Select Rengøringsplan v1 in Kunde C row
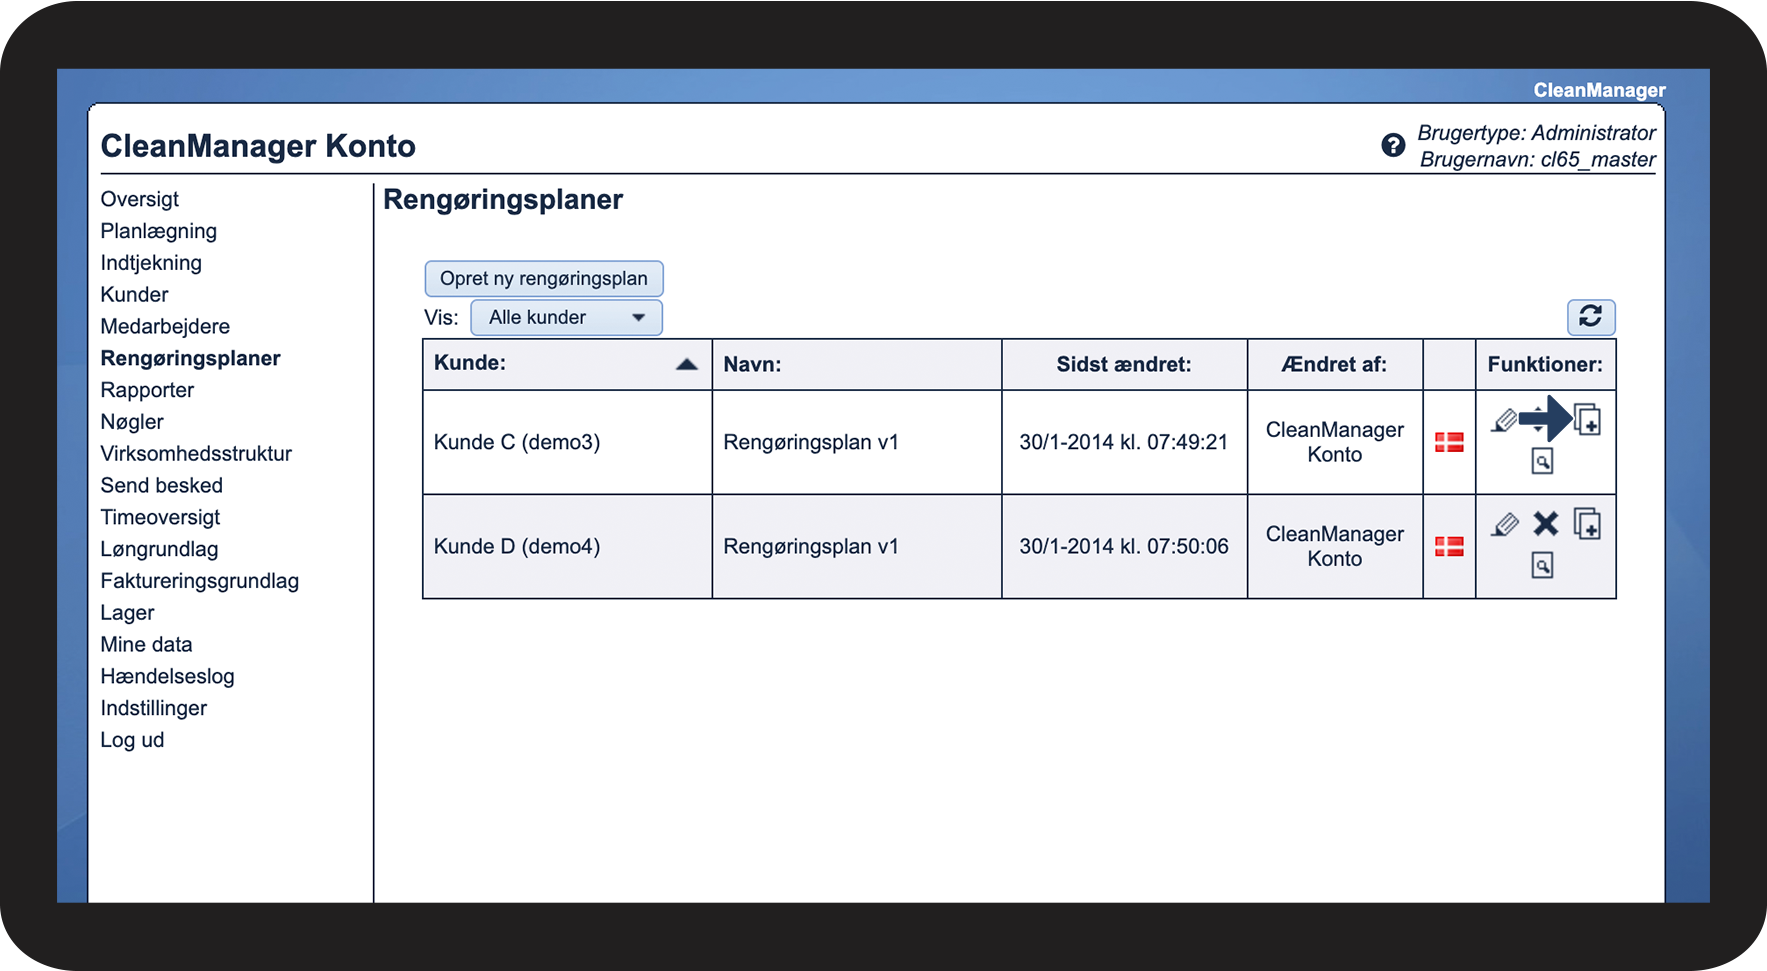This screenshot has height=971, width=1767. (x=811, y=442)
